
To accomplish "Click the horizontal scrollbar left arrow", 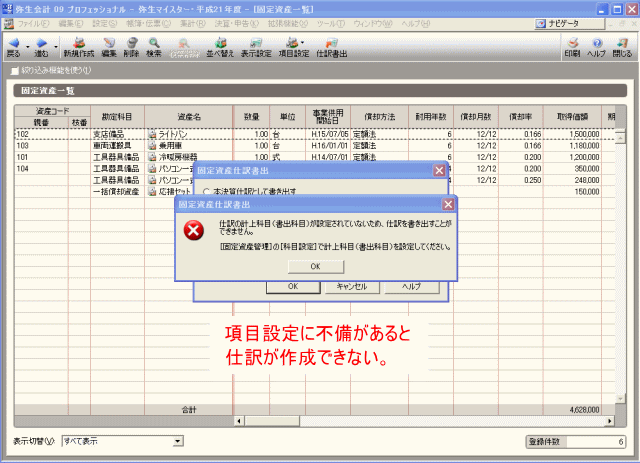I will 239,421.
